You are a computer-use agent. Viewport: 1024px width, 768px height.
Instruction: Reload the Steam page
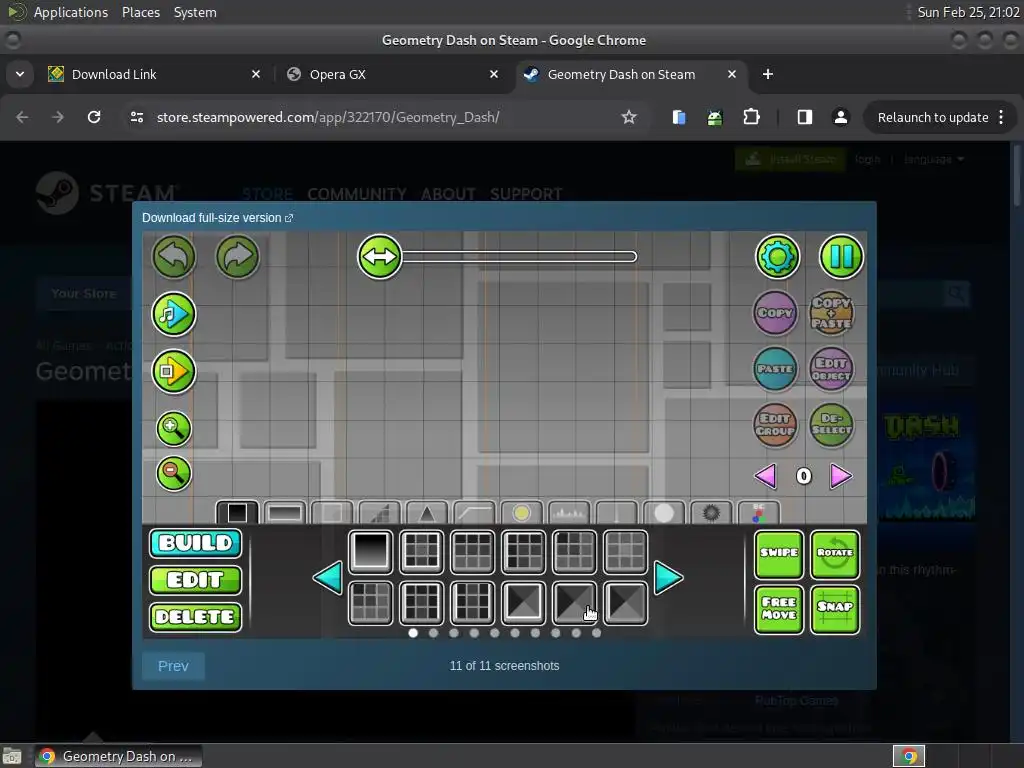(x=94, y=117)
